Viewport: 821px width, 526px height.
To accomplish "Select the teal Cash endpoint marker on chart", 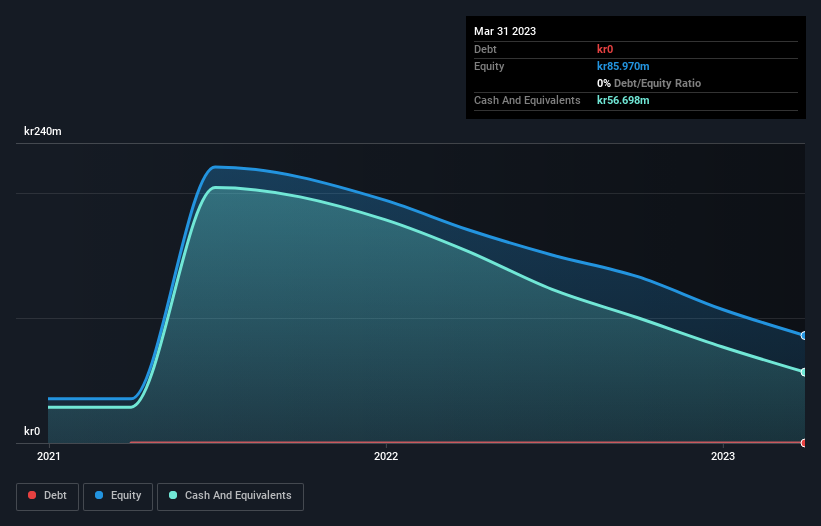I will (804, 372).
